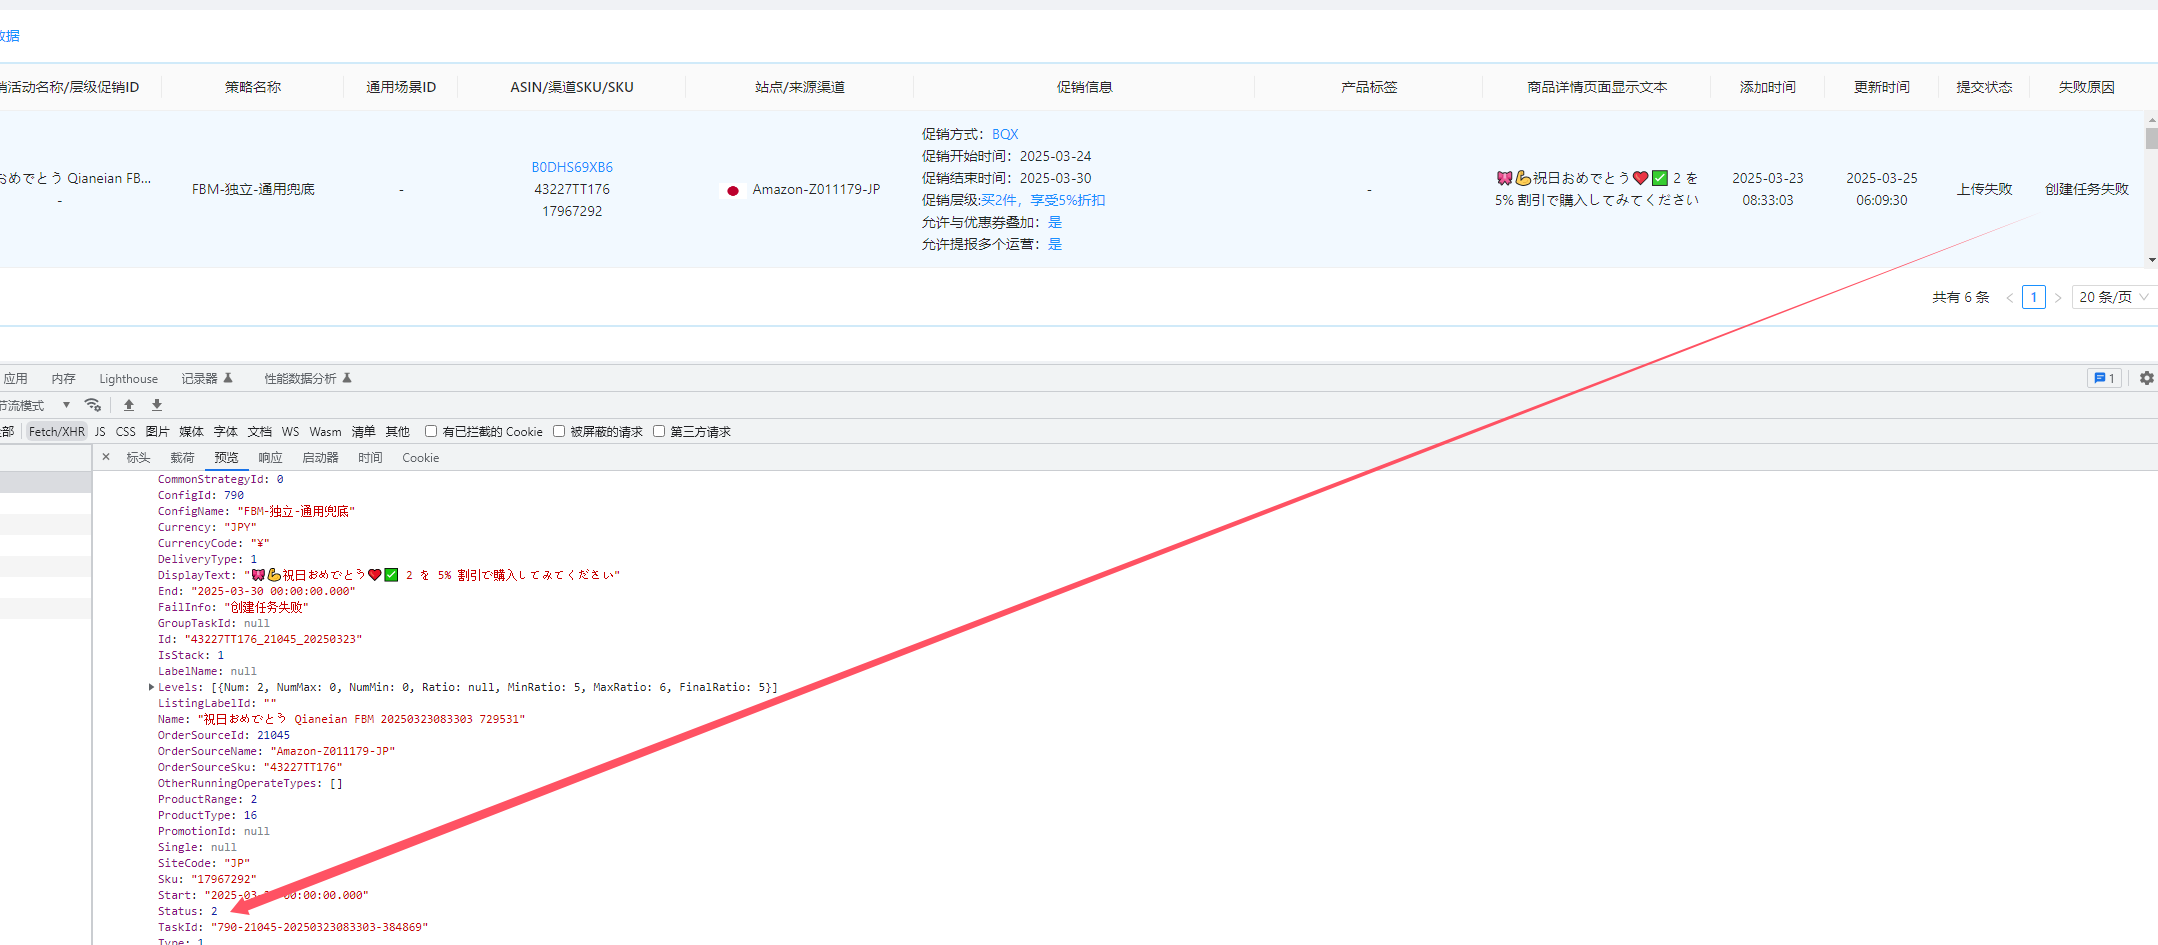
Task: Select the Fetch/XHR request filter
Action: pyautogui.click(x=56, y=432)
